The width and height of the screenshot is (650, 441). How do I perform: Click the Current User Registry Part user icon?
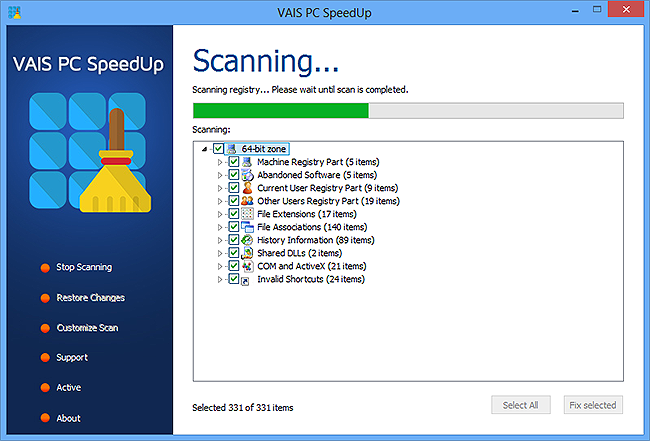coord(247,188)
